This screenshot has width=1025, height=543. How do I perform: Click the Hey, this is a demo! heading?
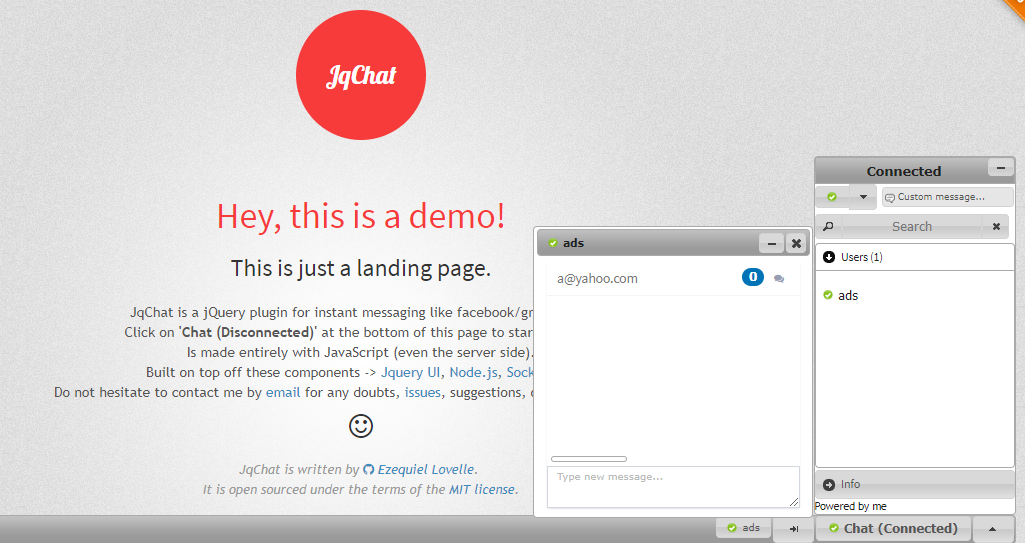coord(361,216)
